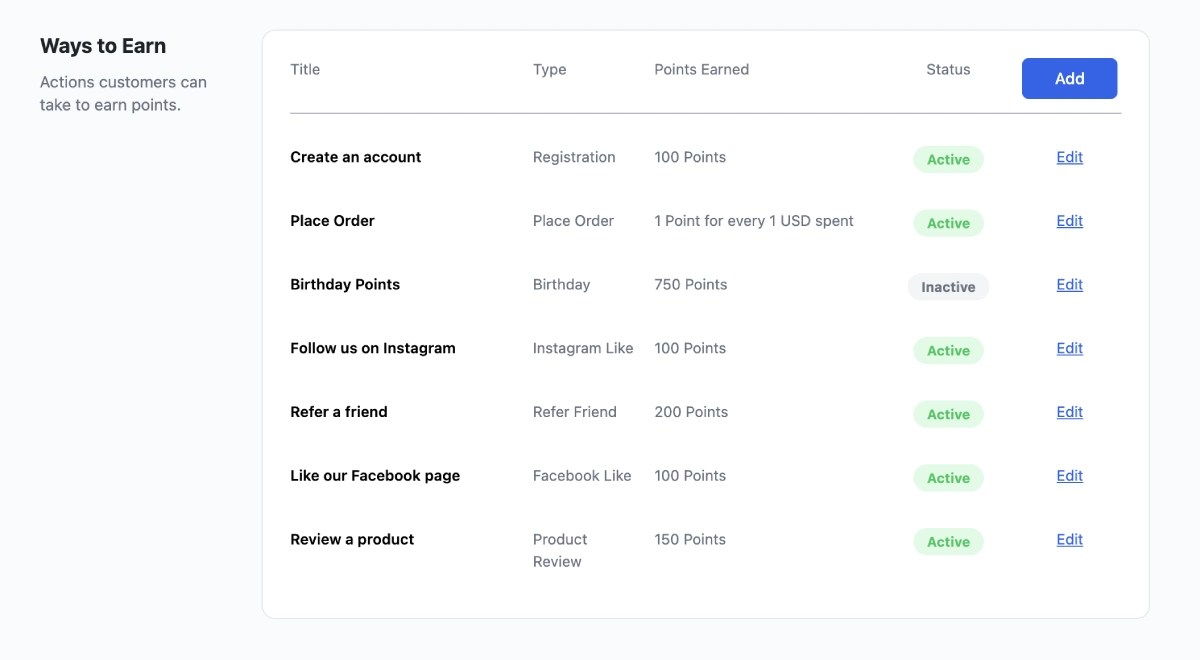1200x660 pixels.
Task: Edit the "Review a product" rule
Action: [1068, 539]
